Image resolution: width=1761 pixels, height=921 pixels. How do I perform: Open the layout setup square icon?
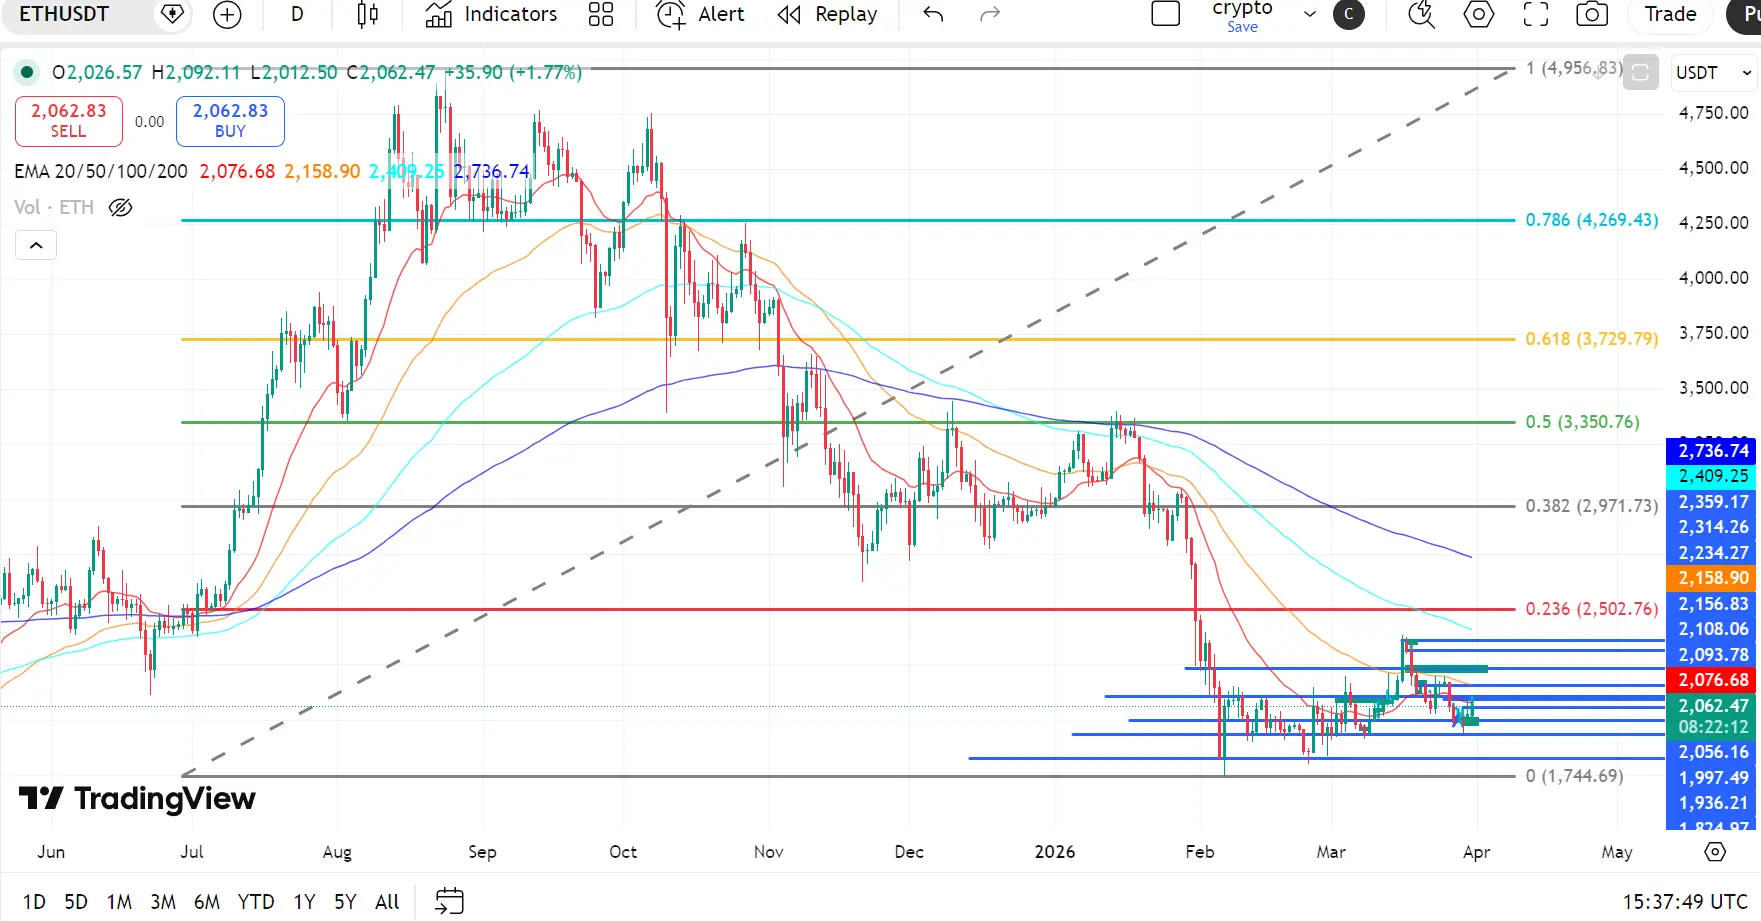[1166, 14]
